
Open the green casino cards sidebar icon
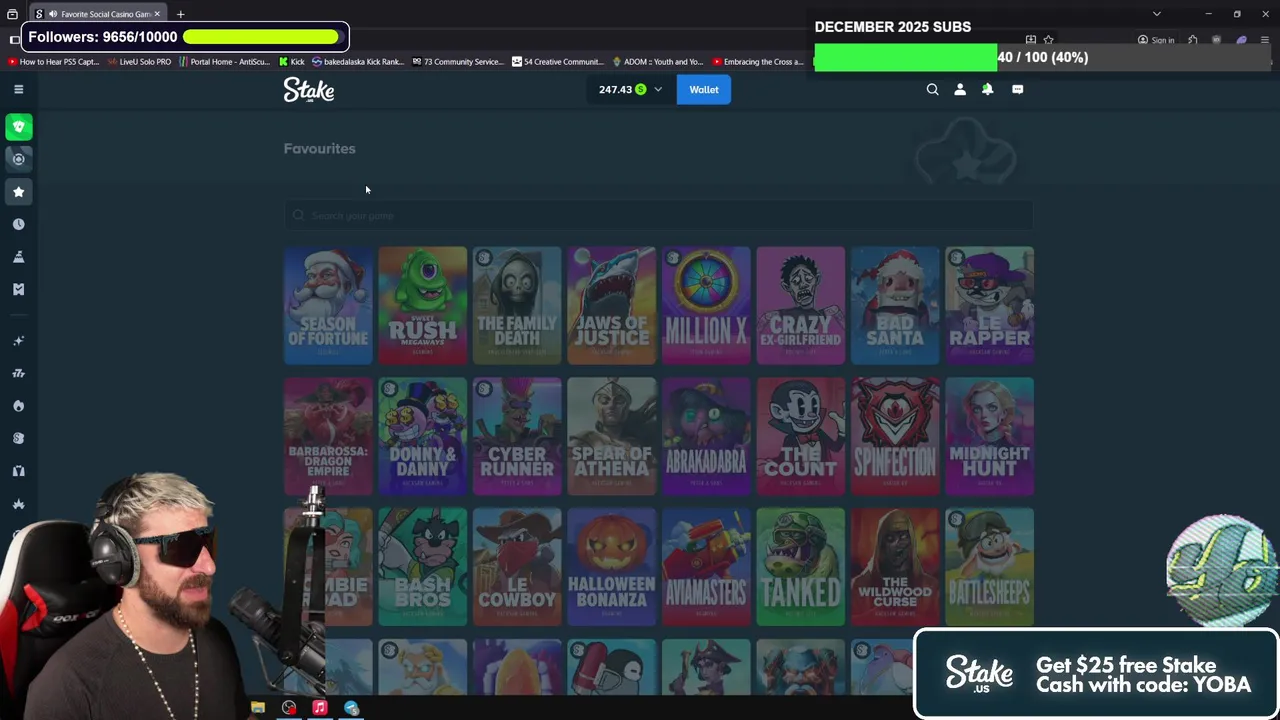(x=18, y=127)
